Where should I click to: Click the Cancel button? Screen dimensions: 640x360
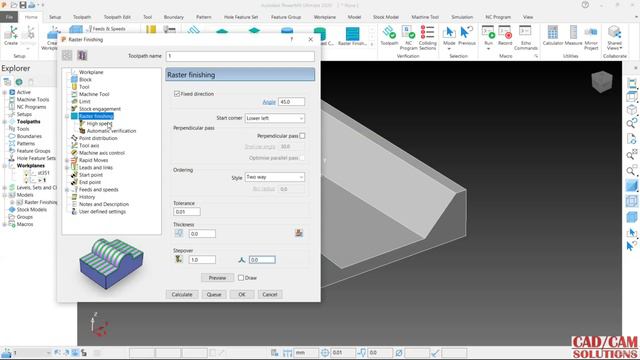270,294
